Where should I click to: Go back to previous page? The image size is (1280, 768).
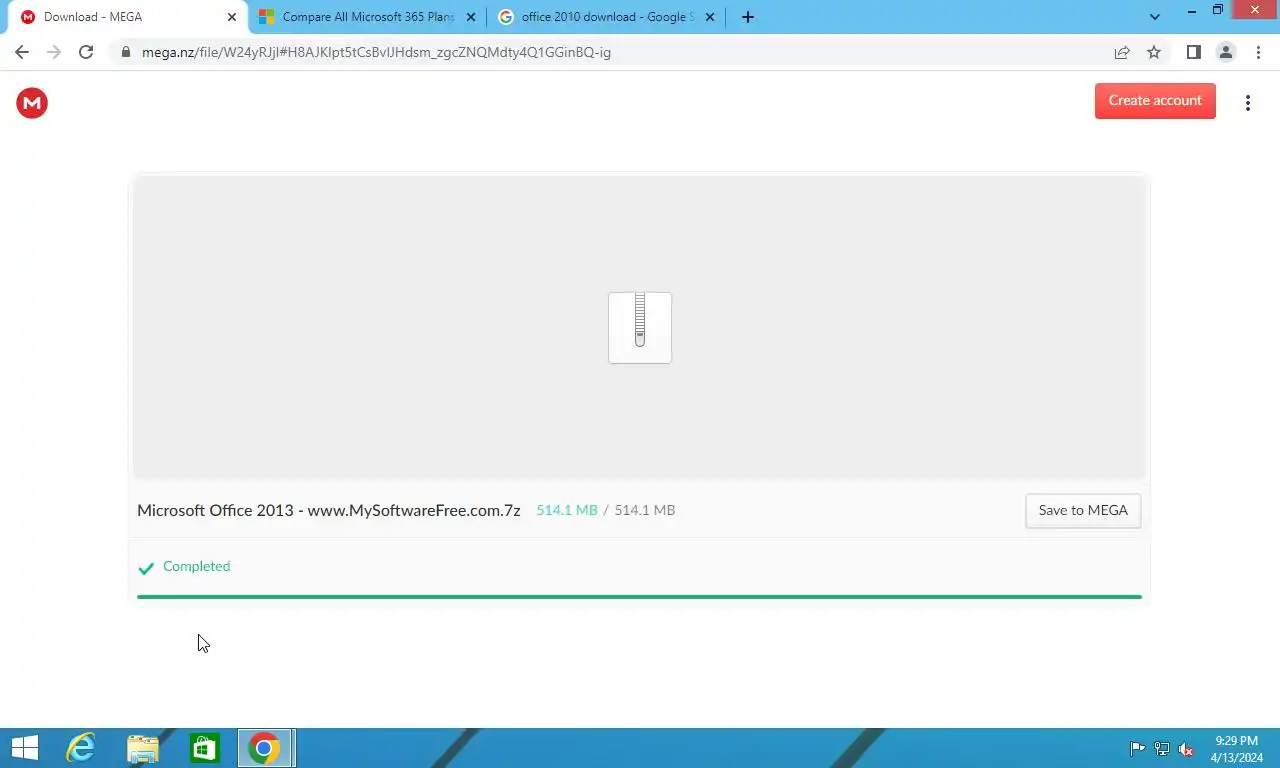pos(22,52)
